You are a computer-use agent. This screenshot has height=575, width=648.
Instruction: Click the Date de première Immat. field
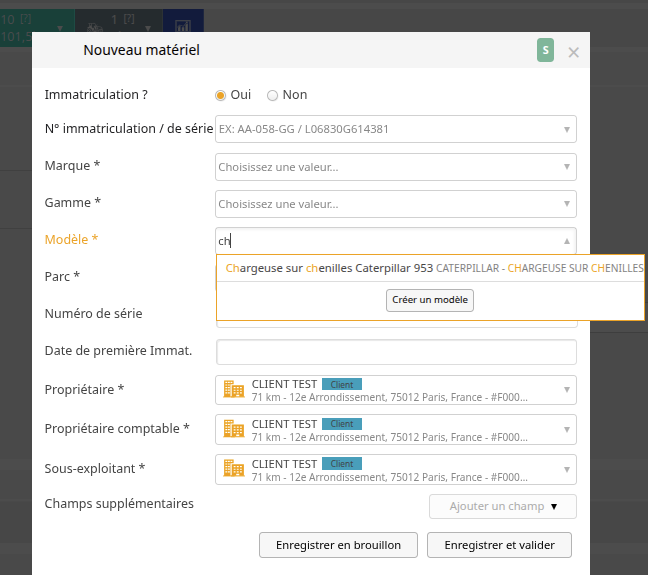[x=396, y=352]
